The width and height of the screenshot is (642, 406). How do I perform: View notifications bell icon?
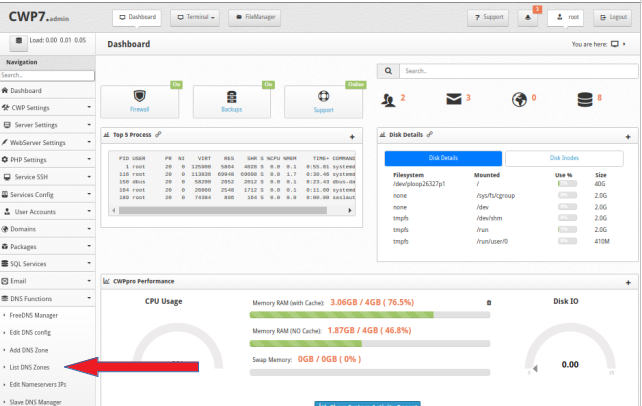tap(528, 18)
